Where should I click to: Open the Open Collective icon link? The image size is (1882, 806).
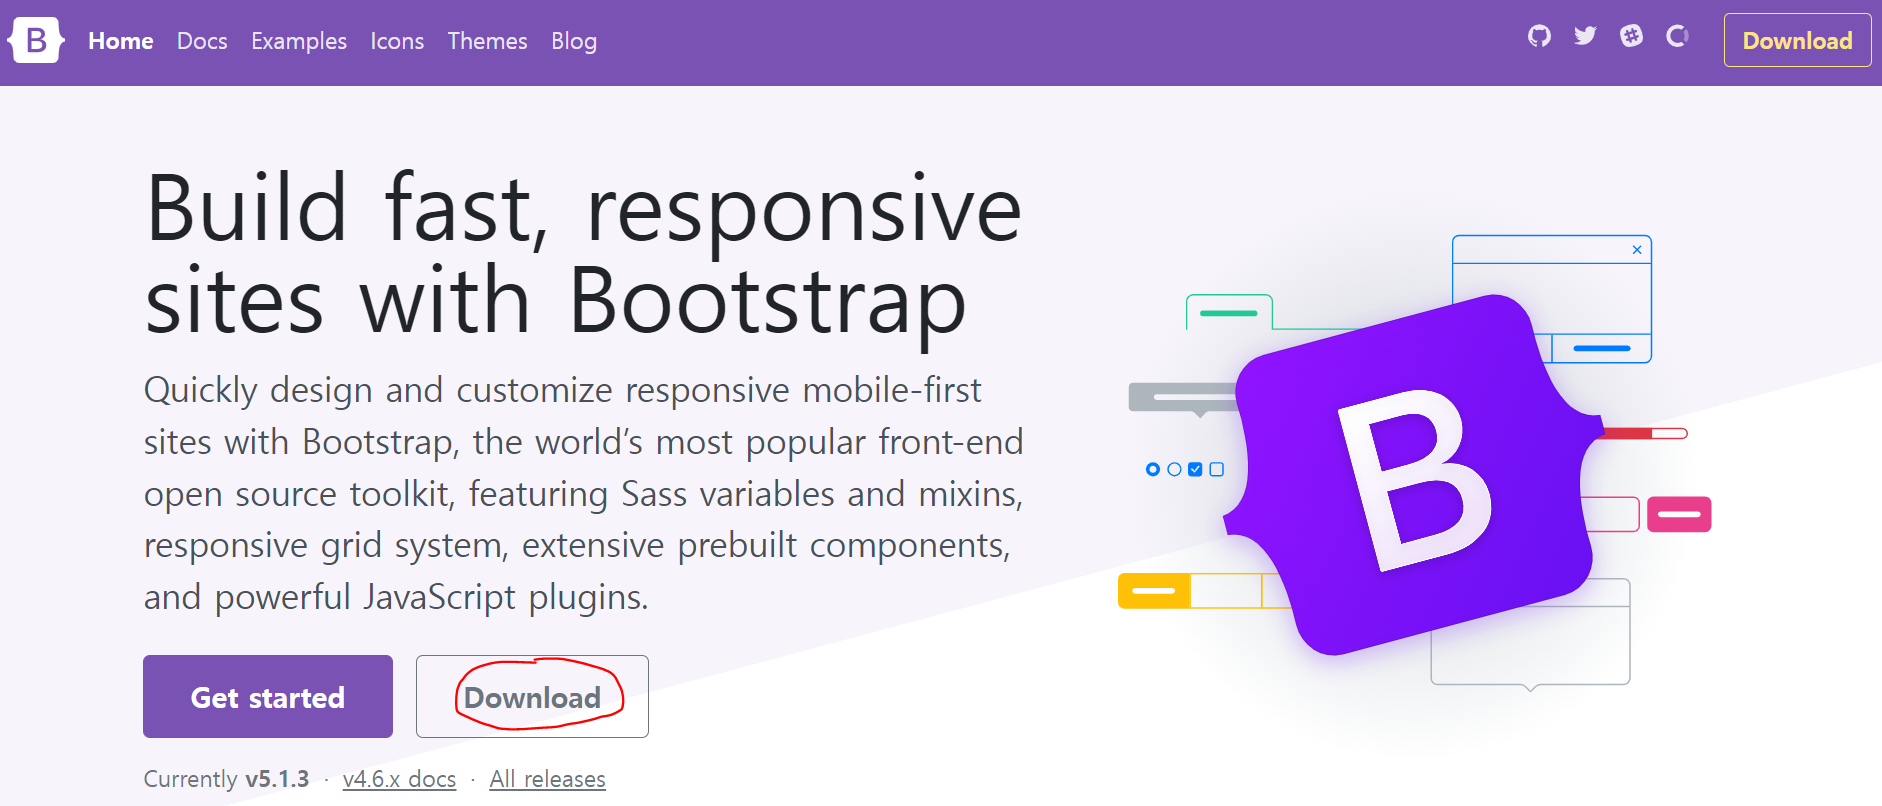coord(1677,37)
